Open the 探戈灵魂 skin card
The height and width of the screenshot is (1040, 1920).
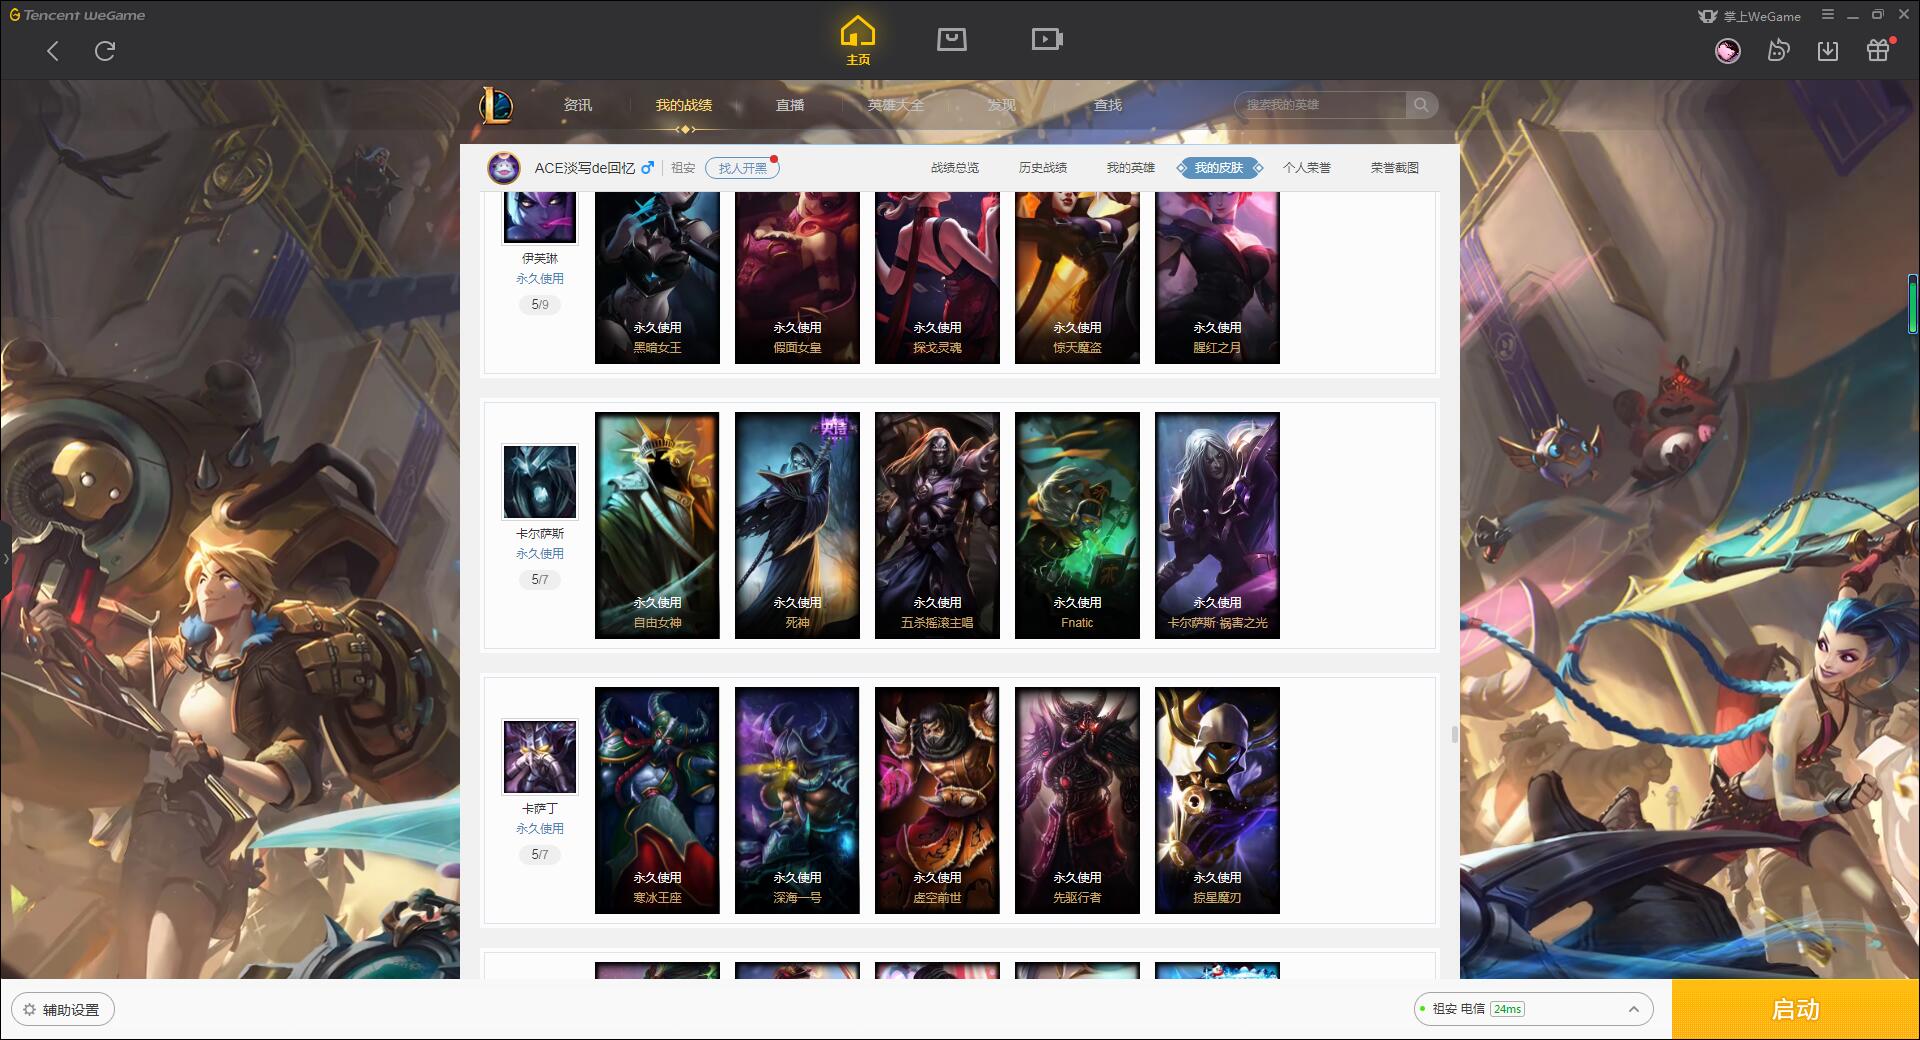[x=937, y=278]
